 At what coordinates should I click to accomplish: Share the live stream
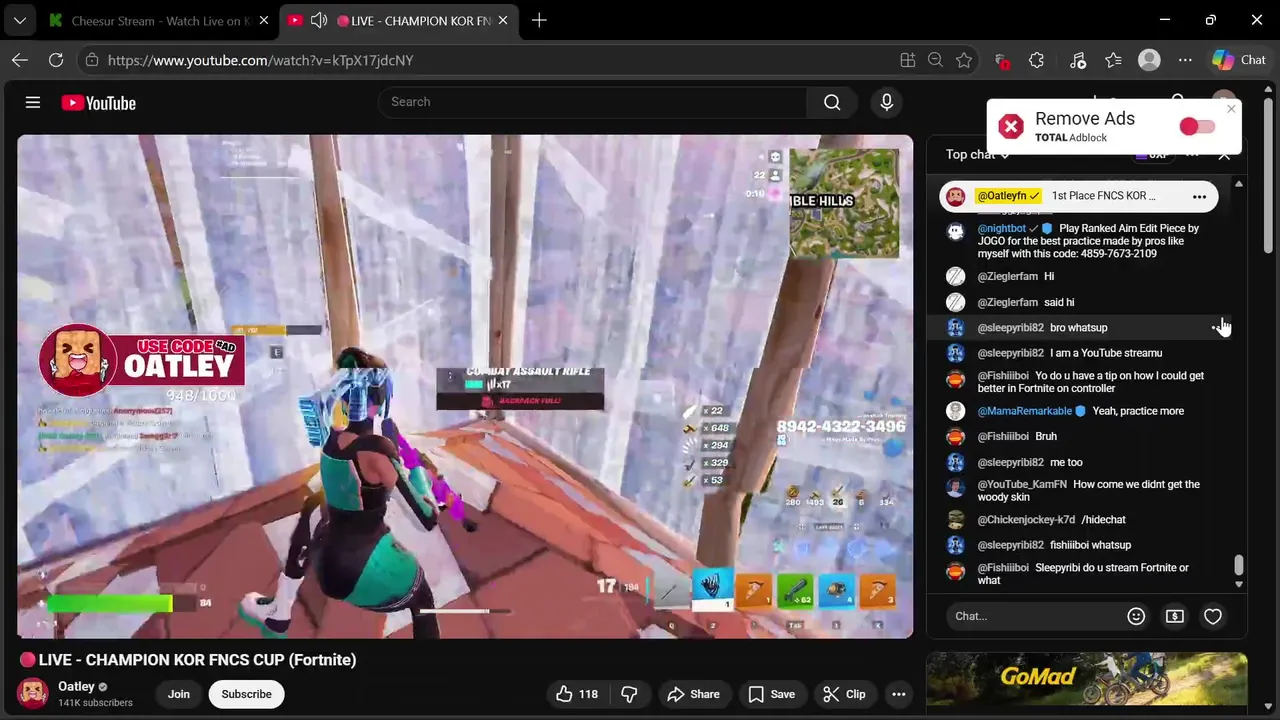[693, 694]
